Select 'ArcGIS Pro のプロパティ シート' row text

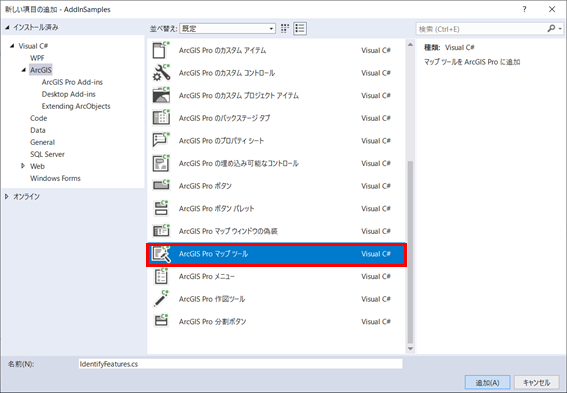click(x=221, y=141)
